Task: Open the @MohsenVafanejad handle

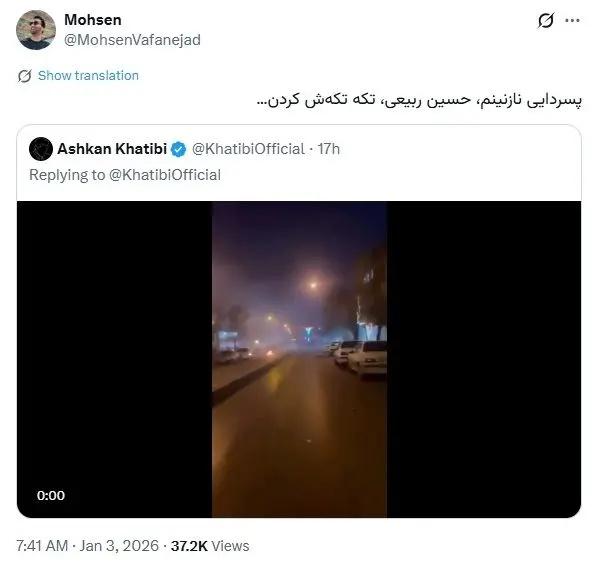Action: [132, 40]
